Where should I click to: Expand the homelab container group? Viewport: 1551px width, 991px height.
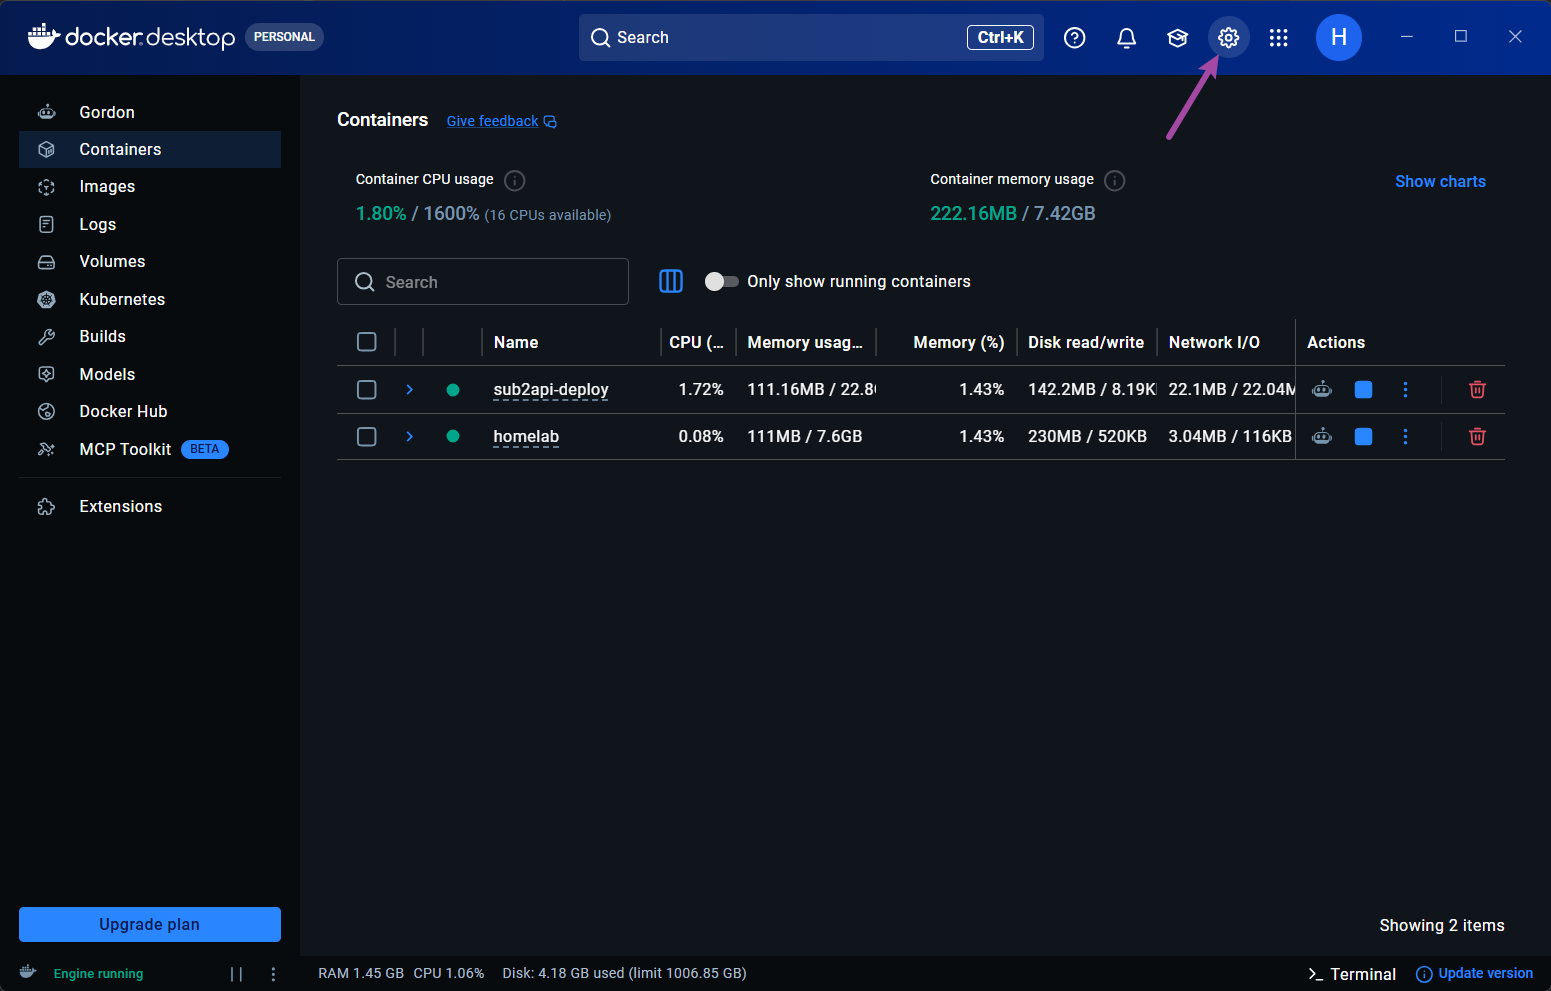(409, 436)
